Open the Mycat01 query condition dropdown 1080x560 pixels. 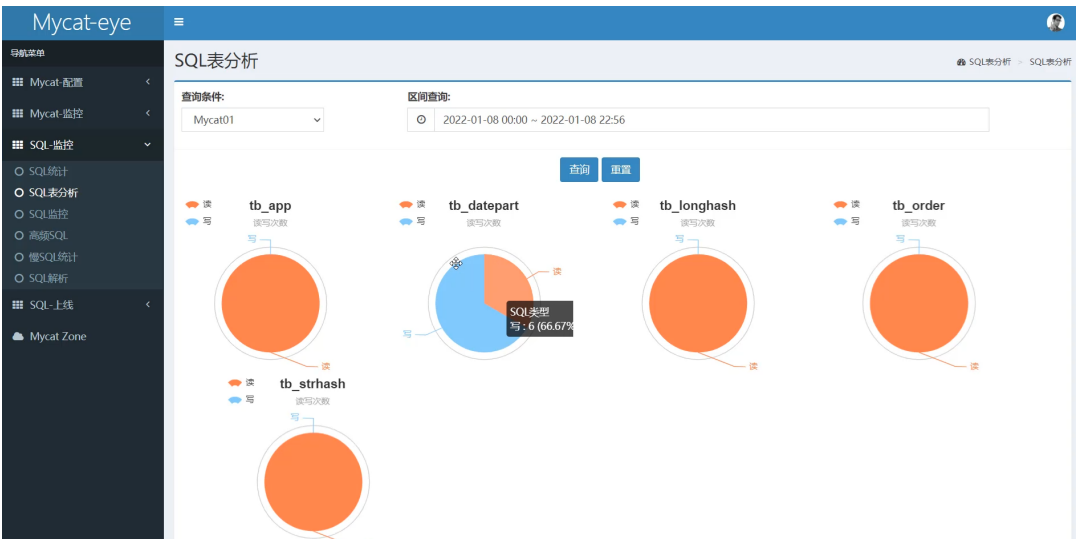coord(252,120)
